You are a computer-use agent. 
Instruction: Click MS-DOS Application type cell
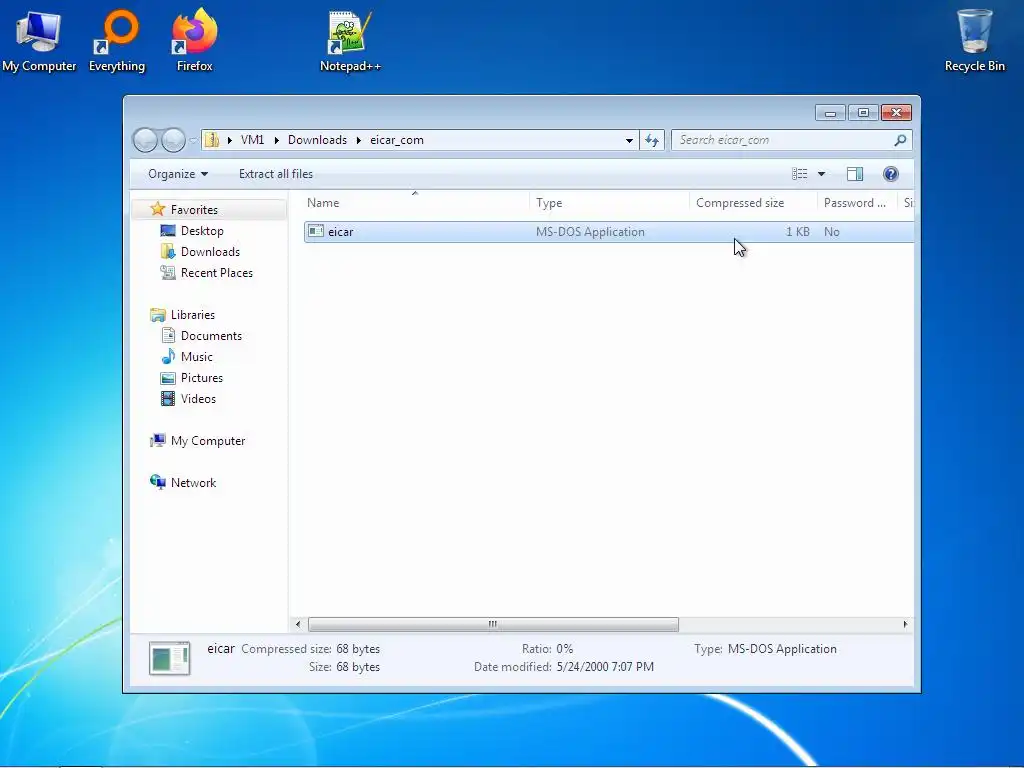click(590, 232)
